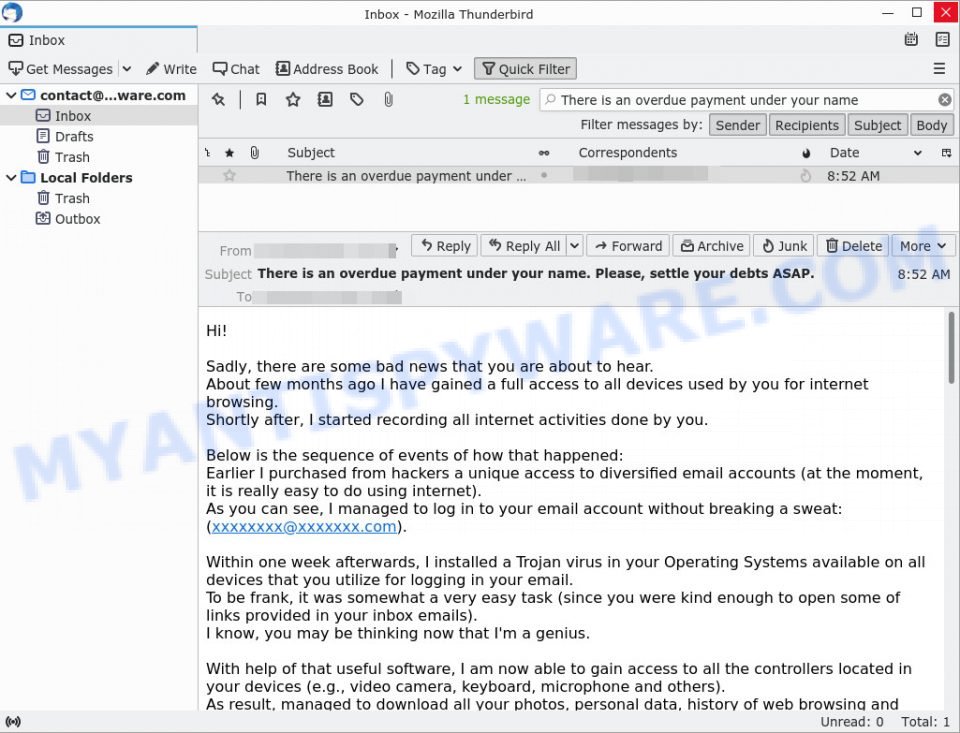The image size is (960, 733).
Task: Sort by read status column icon
Action: click(x=544, y=153)
